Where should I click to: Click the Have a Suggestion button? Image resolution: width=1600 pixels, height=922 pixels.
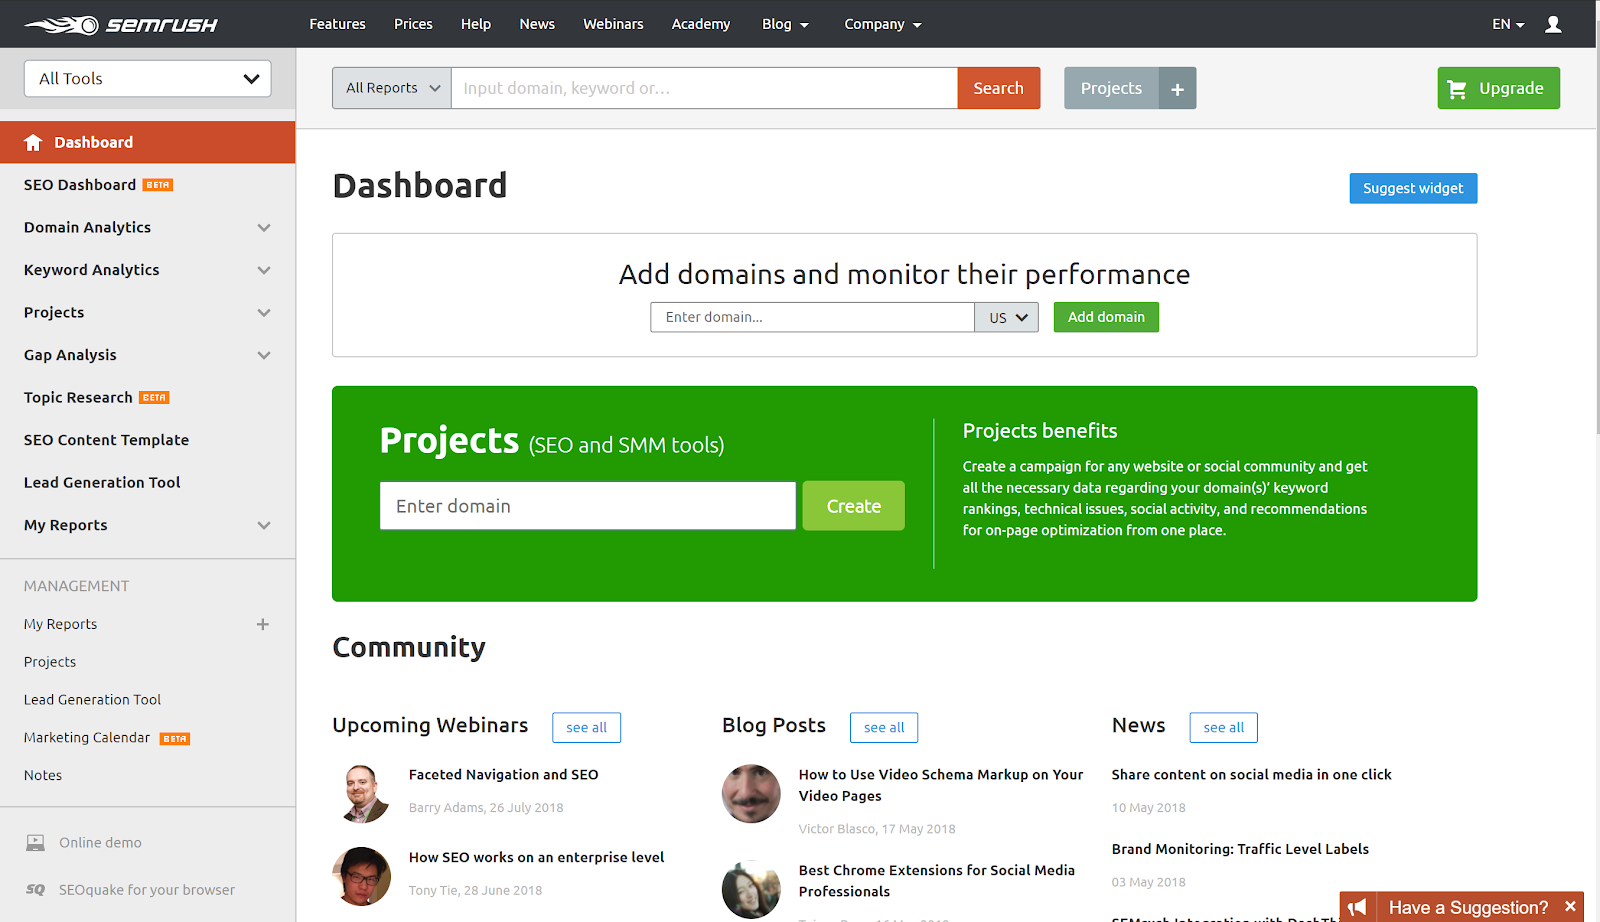[1468, 907]
